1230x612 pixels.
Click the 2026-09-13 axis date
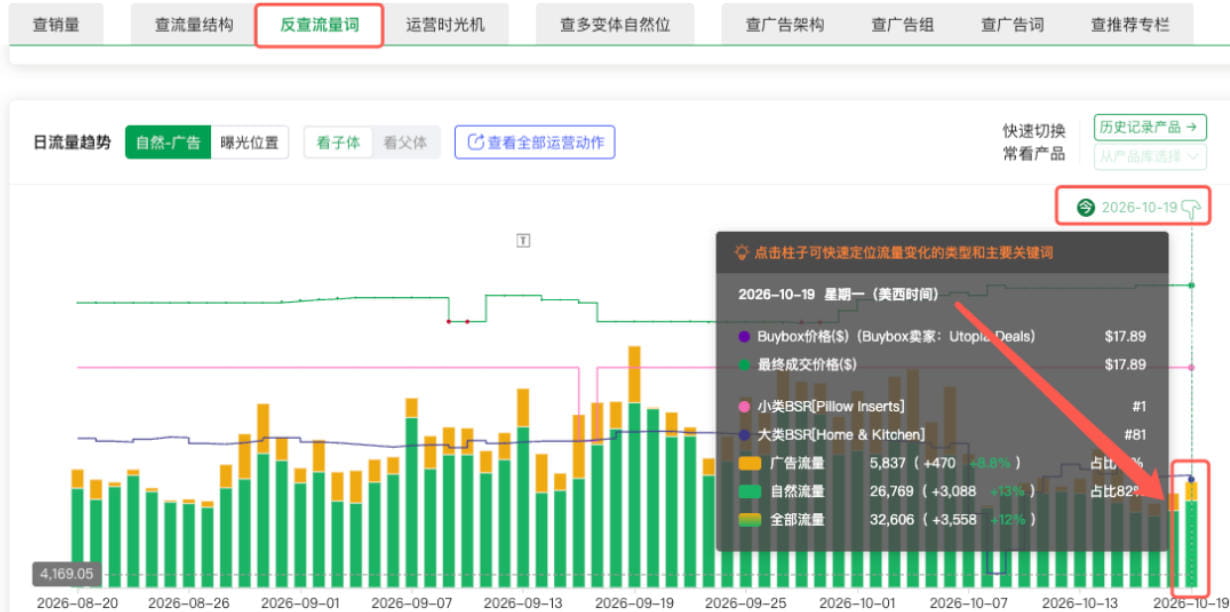pos(523,603)
